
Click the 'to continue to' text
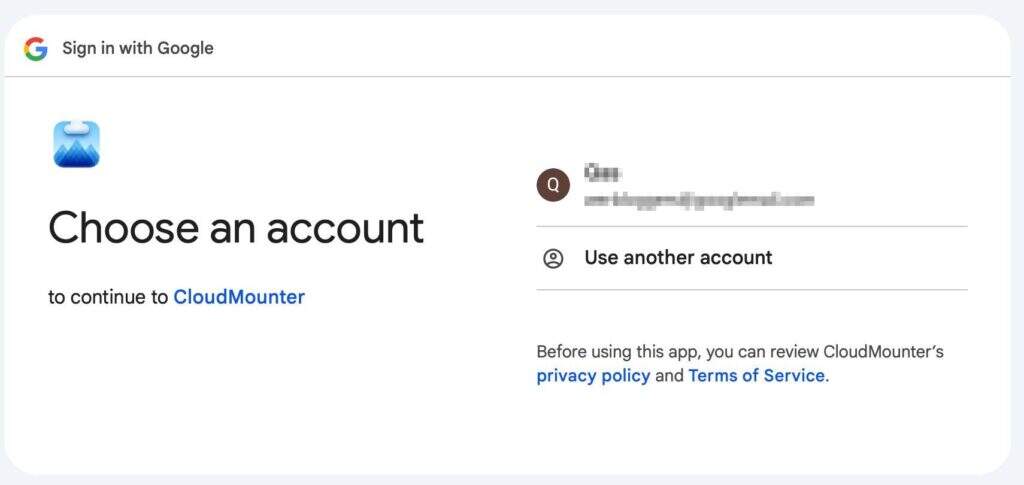(108, 297)
